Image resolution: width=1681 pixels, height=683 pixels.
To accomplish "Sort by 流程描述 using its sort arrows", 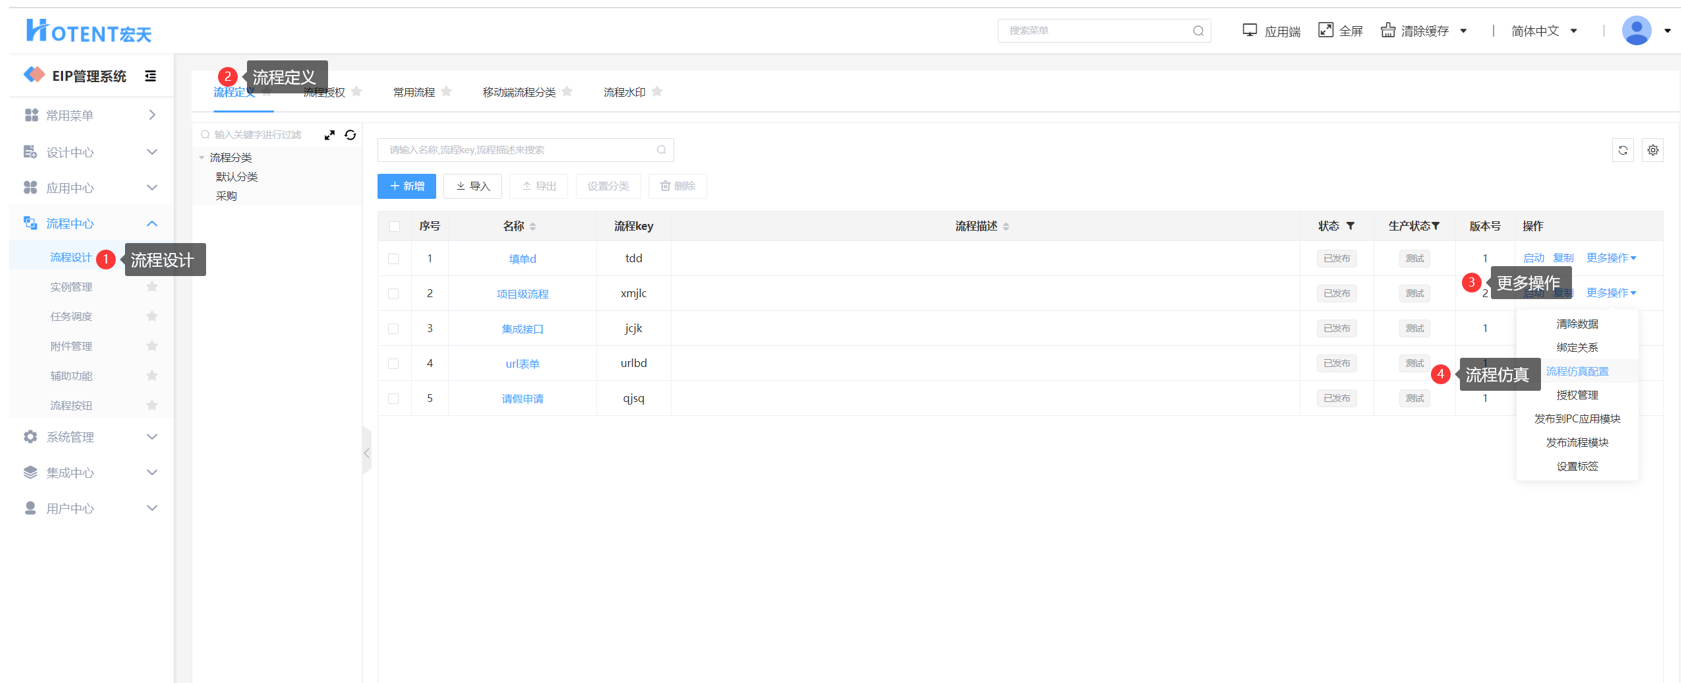I will [1006, 227].
